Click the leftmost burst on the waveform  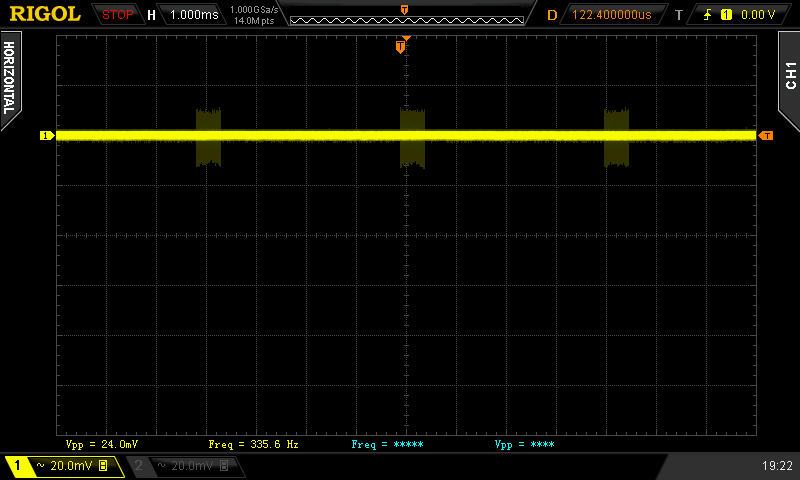click(x=208, y=138)
